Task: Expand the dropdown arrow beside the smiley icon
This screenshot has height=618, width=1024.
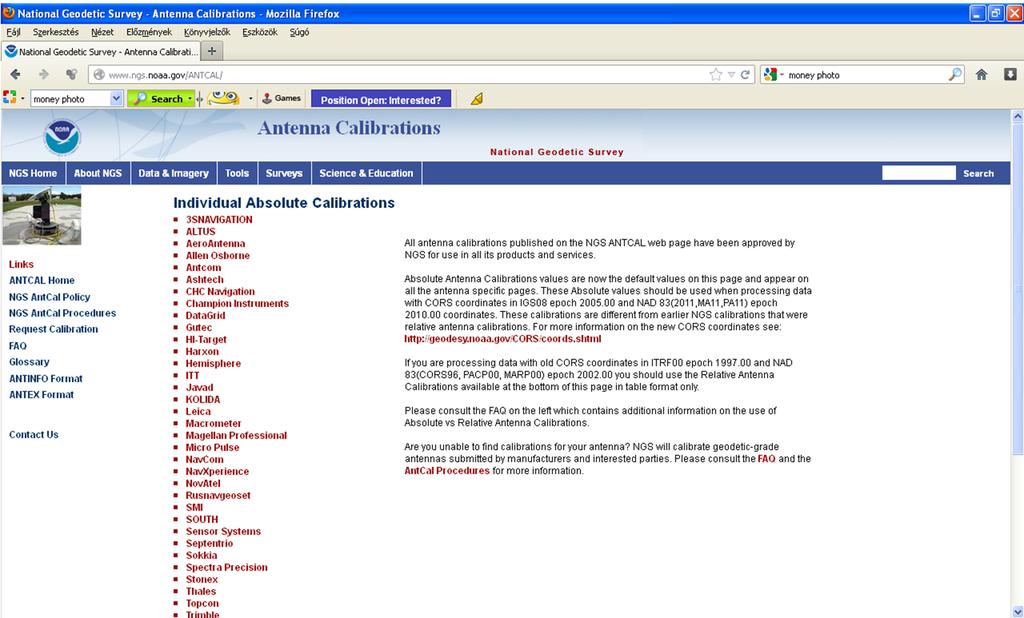Action: click(251, 99)
